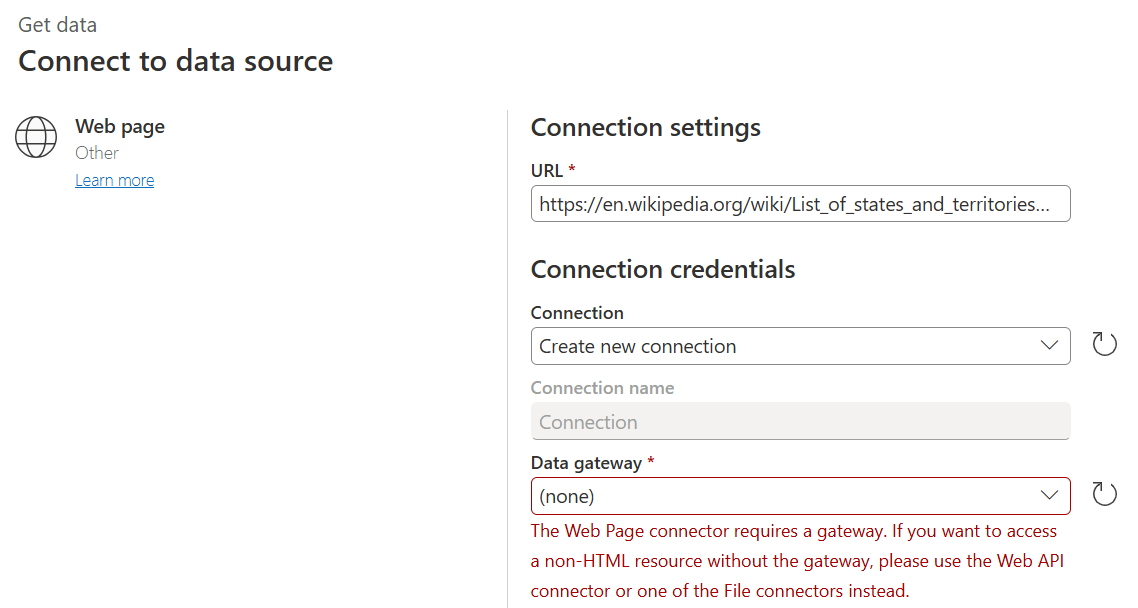Click the Web page globe icon
The image size is (1138, 608).
[36, 137]
